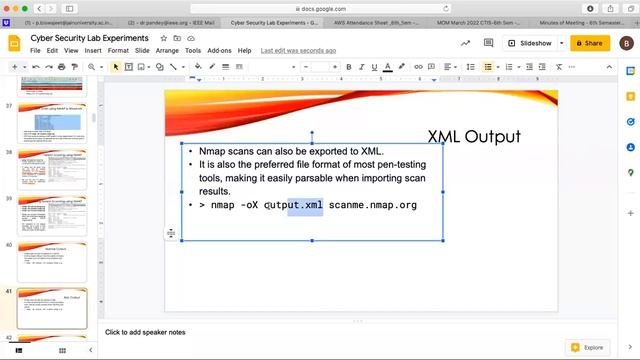Click the insert image icon
Image resolution: width=640 pixels, height=360 pixels.
[141, 67]
